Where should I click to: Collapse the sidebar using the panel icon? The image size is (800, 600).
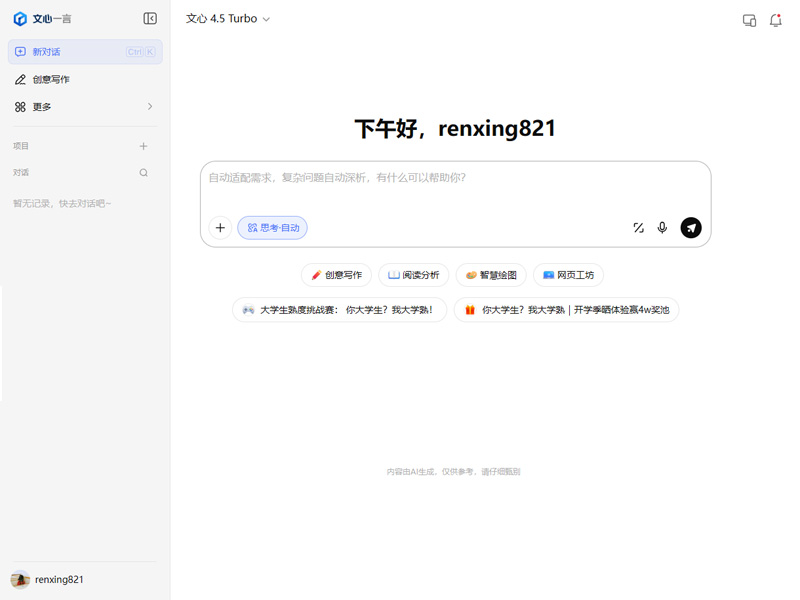click(x=151, y=18)
